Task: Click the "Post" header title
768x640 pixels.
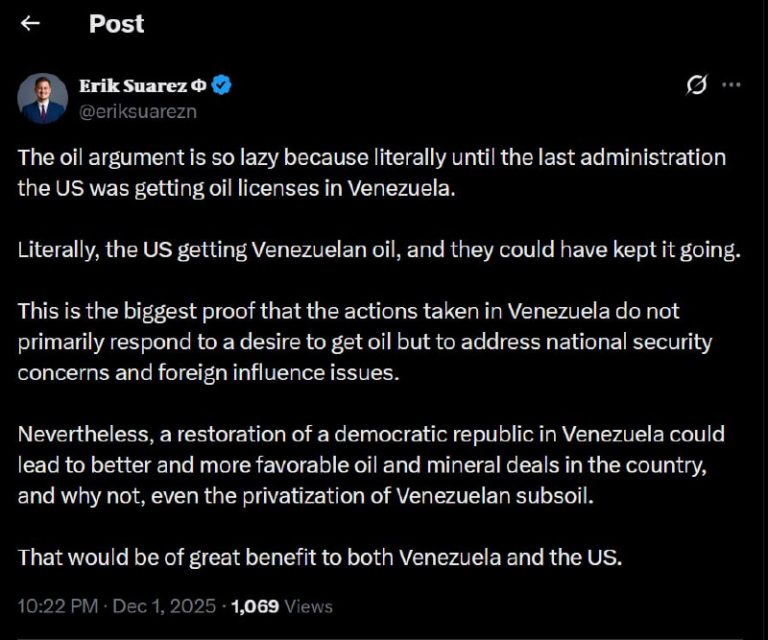Action: click(116, 23)
